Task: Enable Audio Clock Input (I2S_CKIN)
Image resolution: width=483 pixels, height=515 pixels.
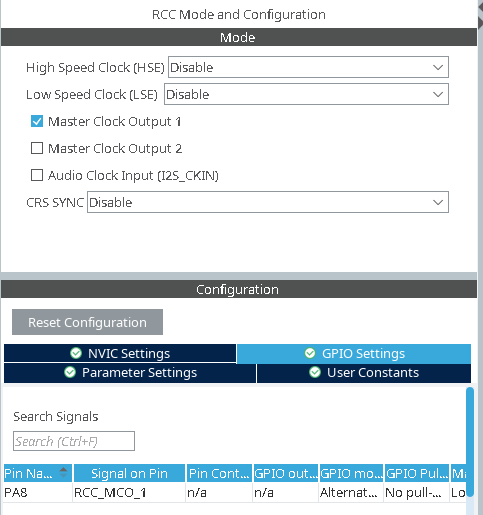Action: 37,175
